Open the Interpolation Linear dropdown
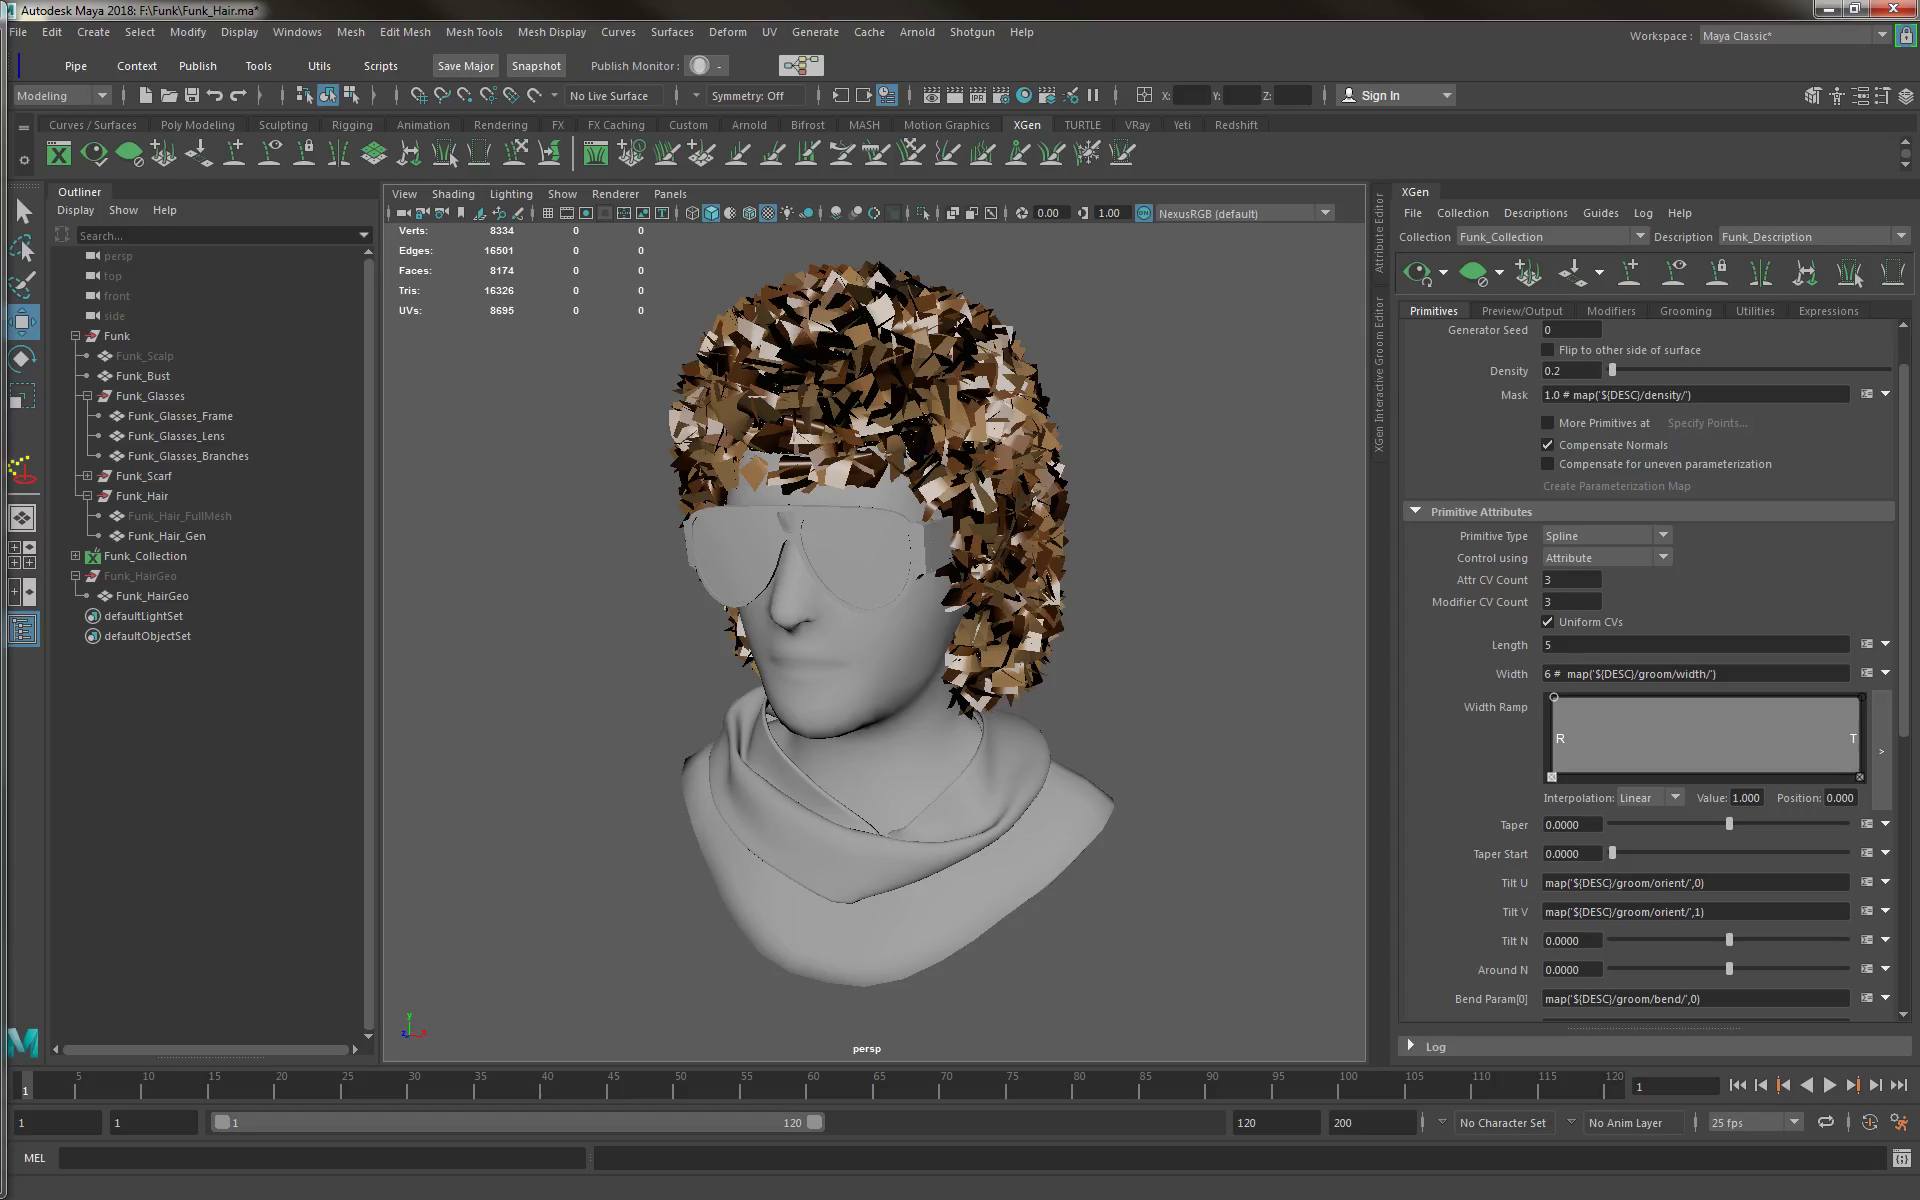Image resolution: width=1920 pixels, height=1200 pixels. tap(1650, 798)
